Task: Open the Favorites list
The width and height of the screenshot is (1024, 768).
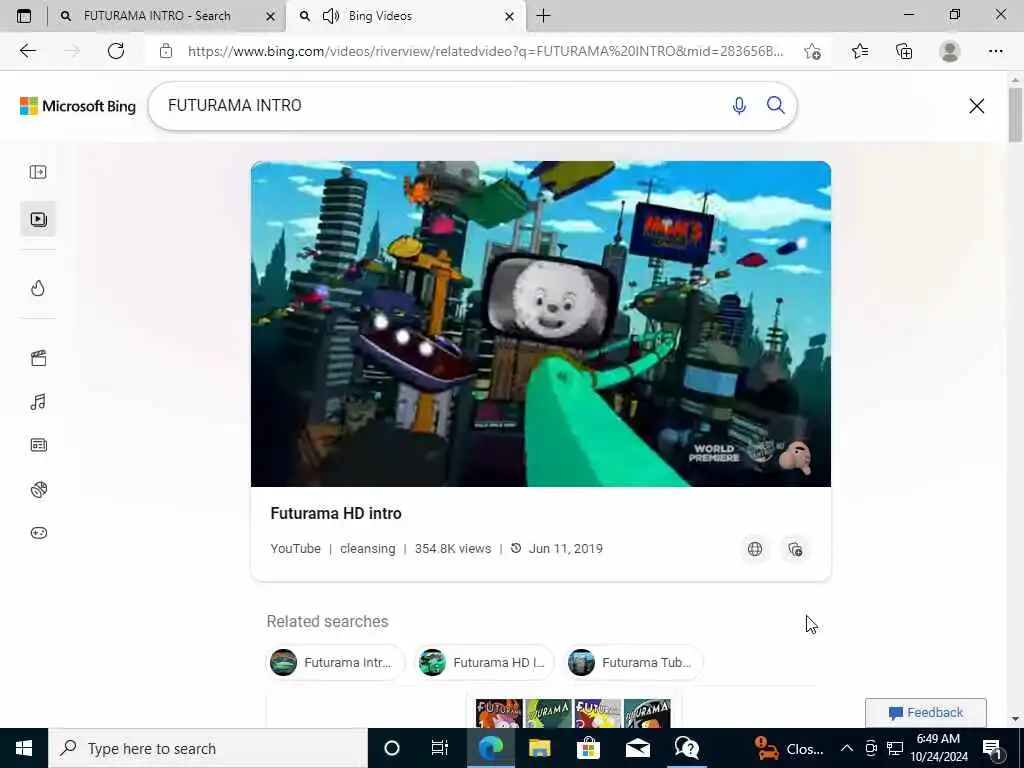Action: click(x=859, y=51)
